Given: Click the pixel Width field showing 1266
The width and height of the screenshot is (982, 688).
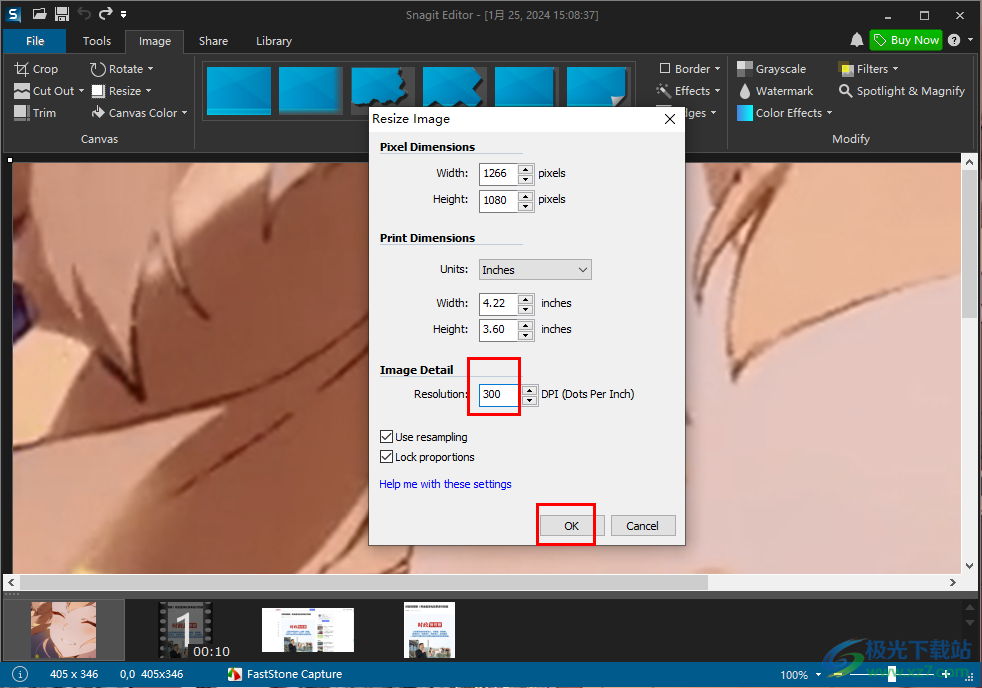Looking at the screenshot, I should [499, 173].
